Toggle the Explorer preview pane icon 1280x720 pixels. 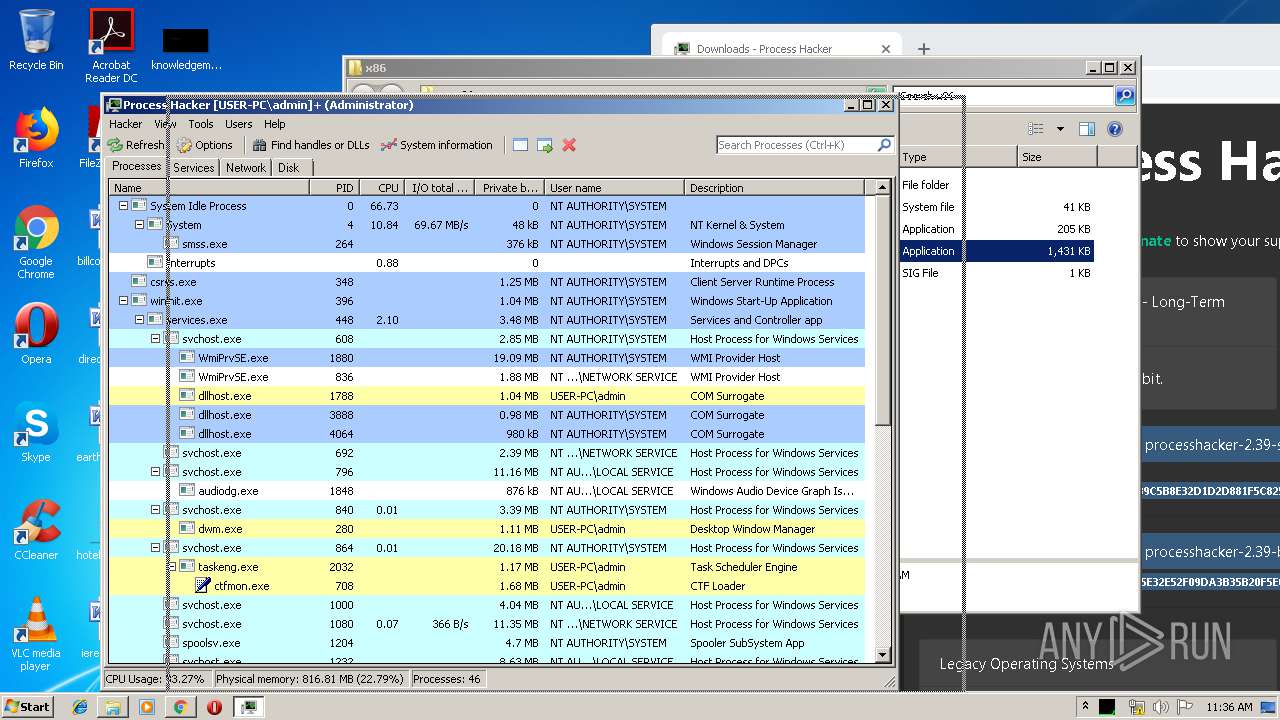(x=1087, y=129)
